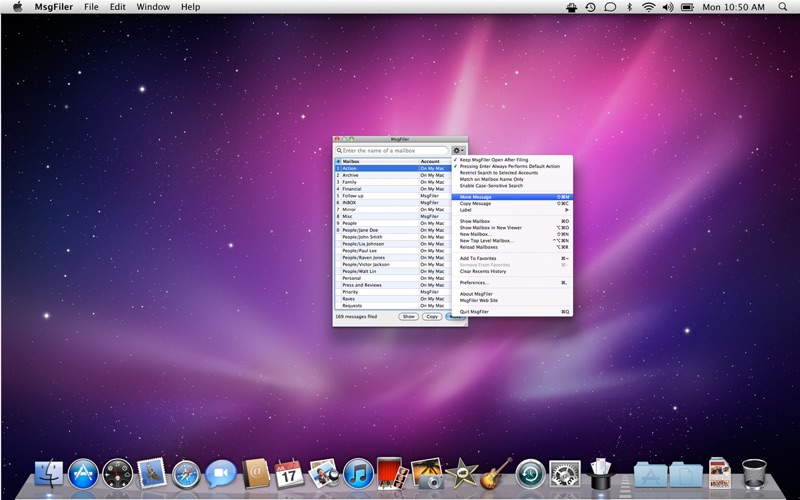Click the battery menu bar icon

(687, 7)
